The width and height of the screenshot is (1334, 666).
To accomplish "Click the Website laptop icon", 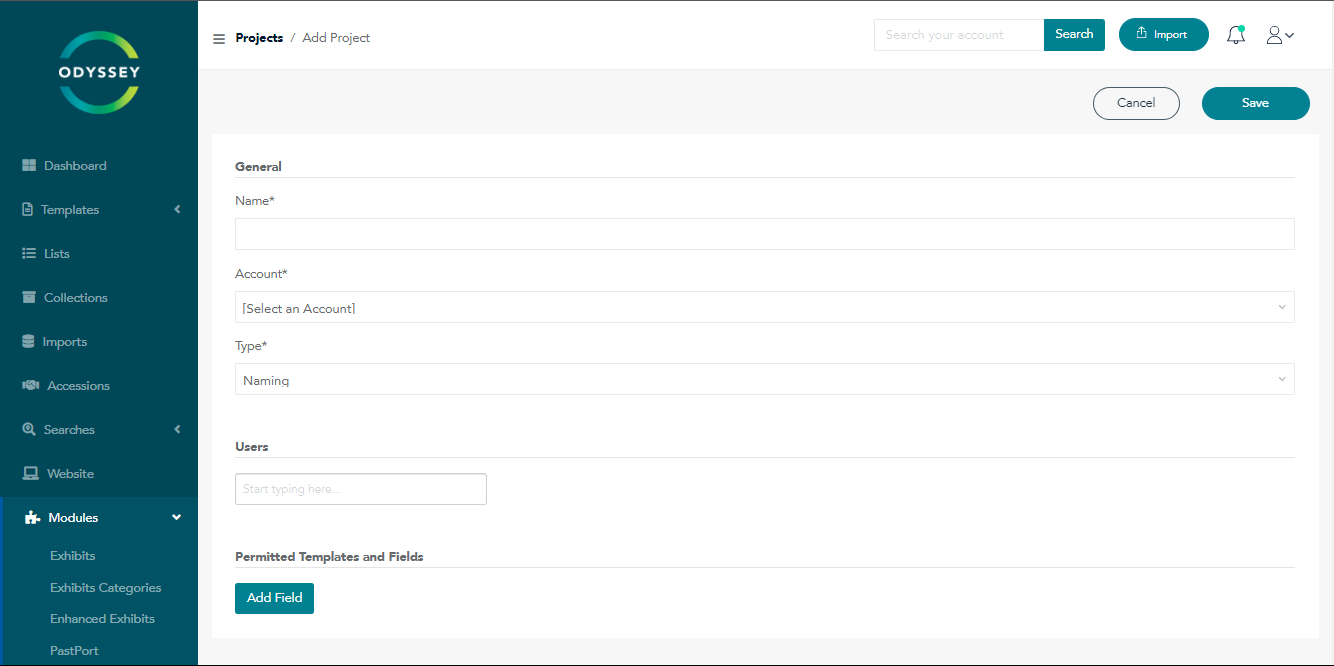I will click(x=31, y=474).
